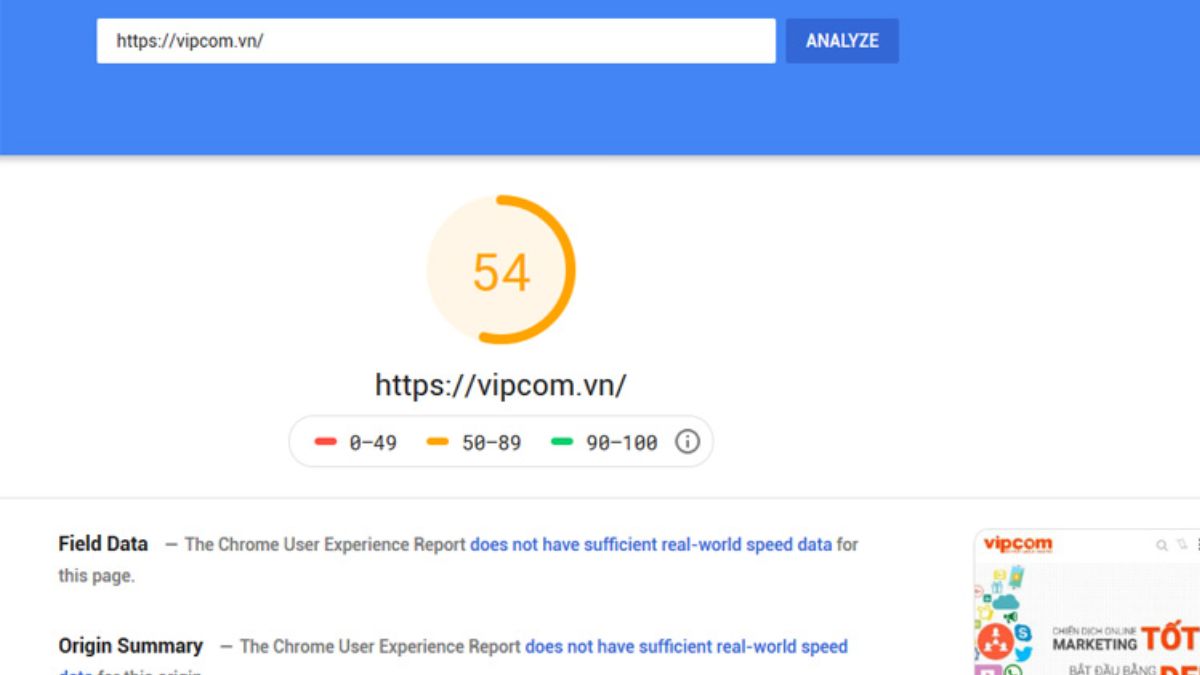Click the shopping cart icon in the preview
Viewport: 1200px width, 675px height.
[x=1182, y=545]
